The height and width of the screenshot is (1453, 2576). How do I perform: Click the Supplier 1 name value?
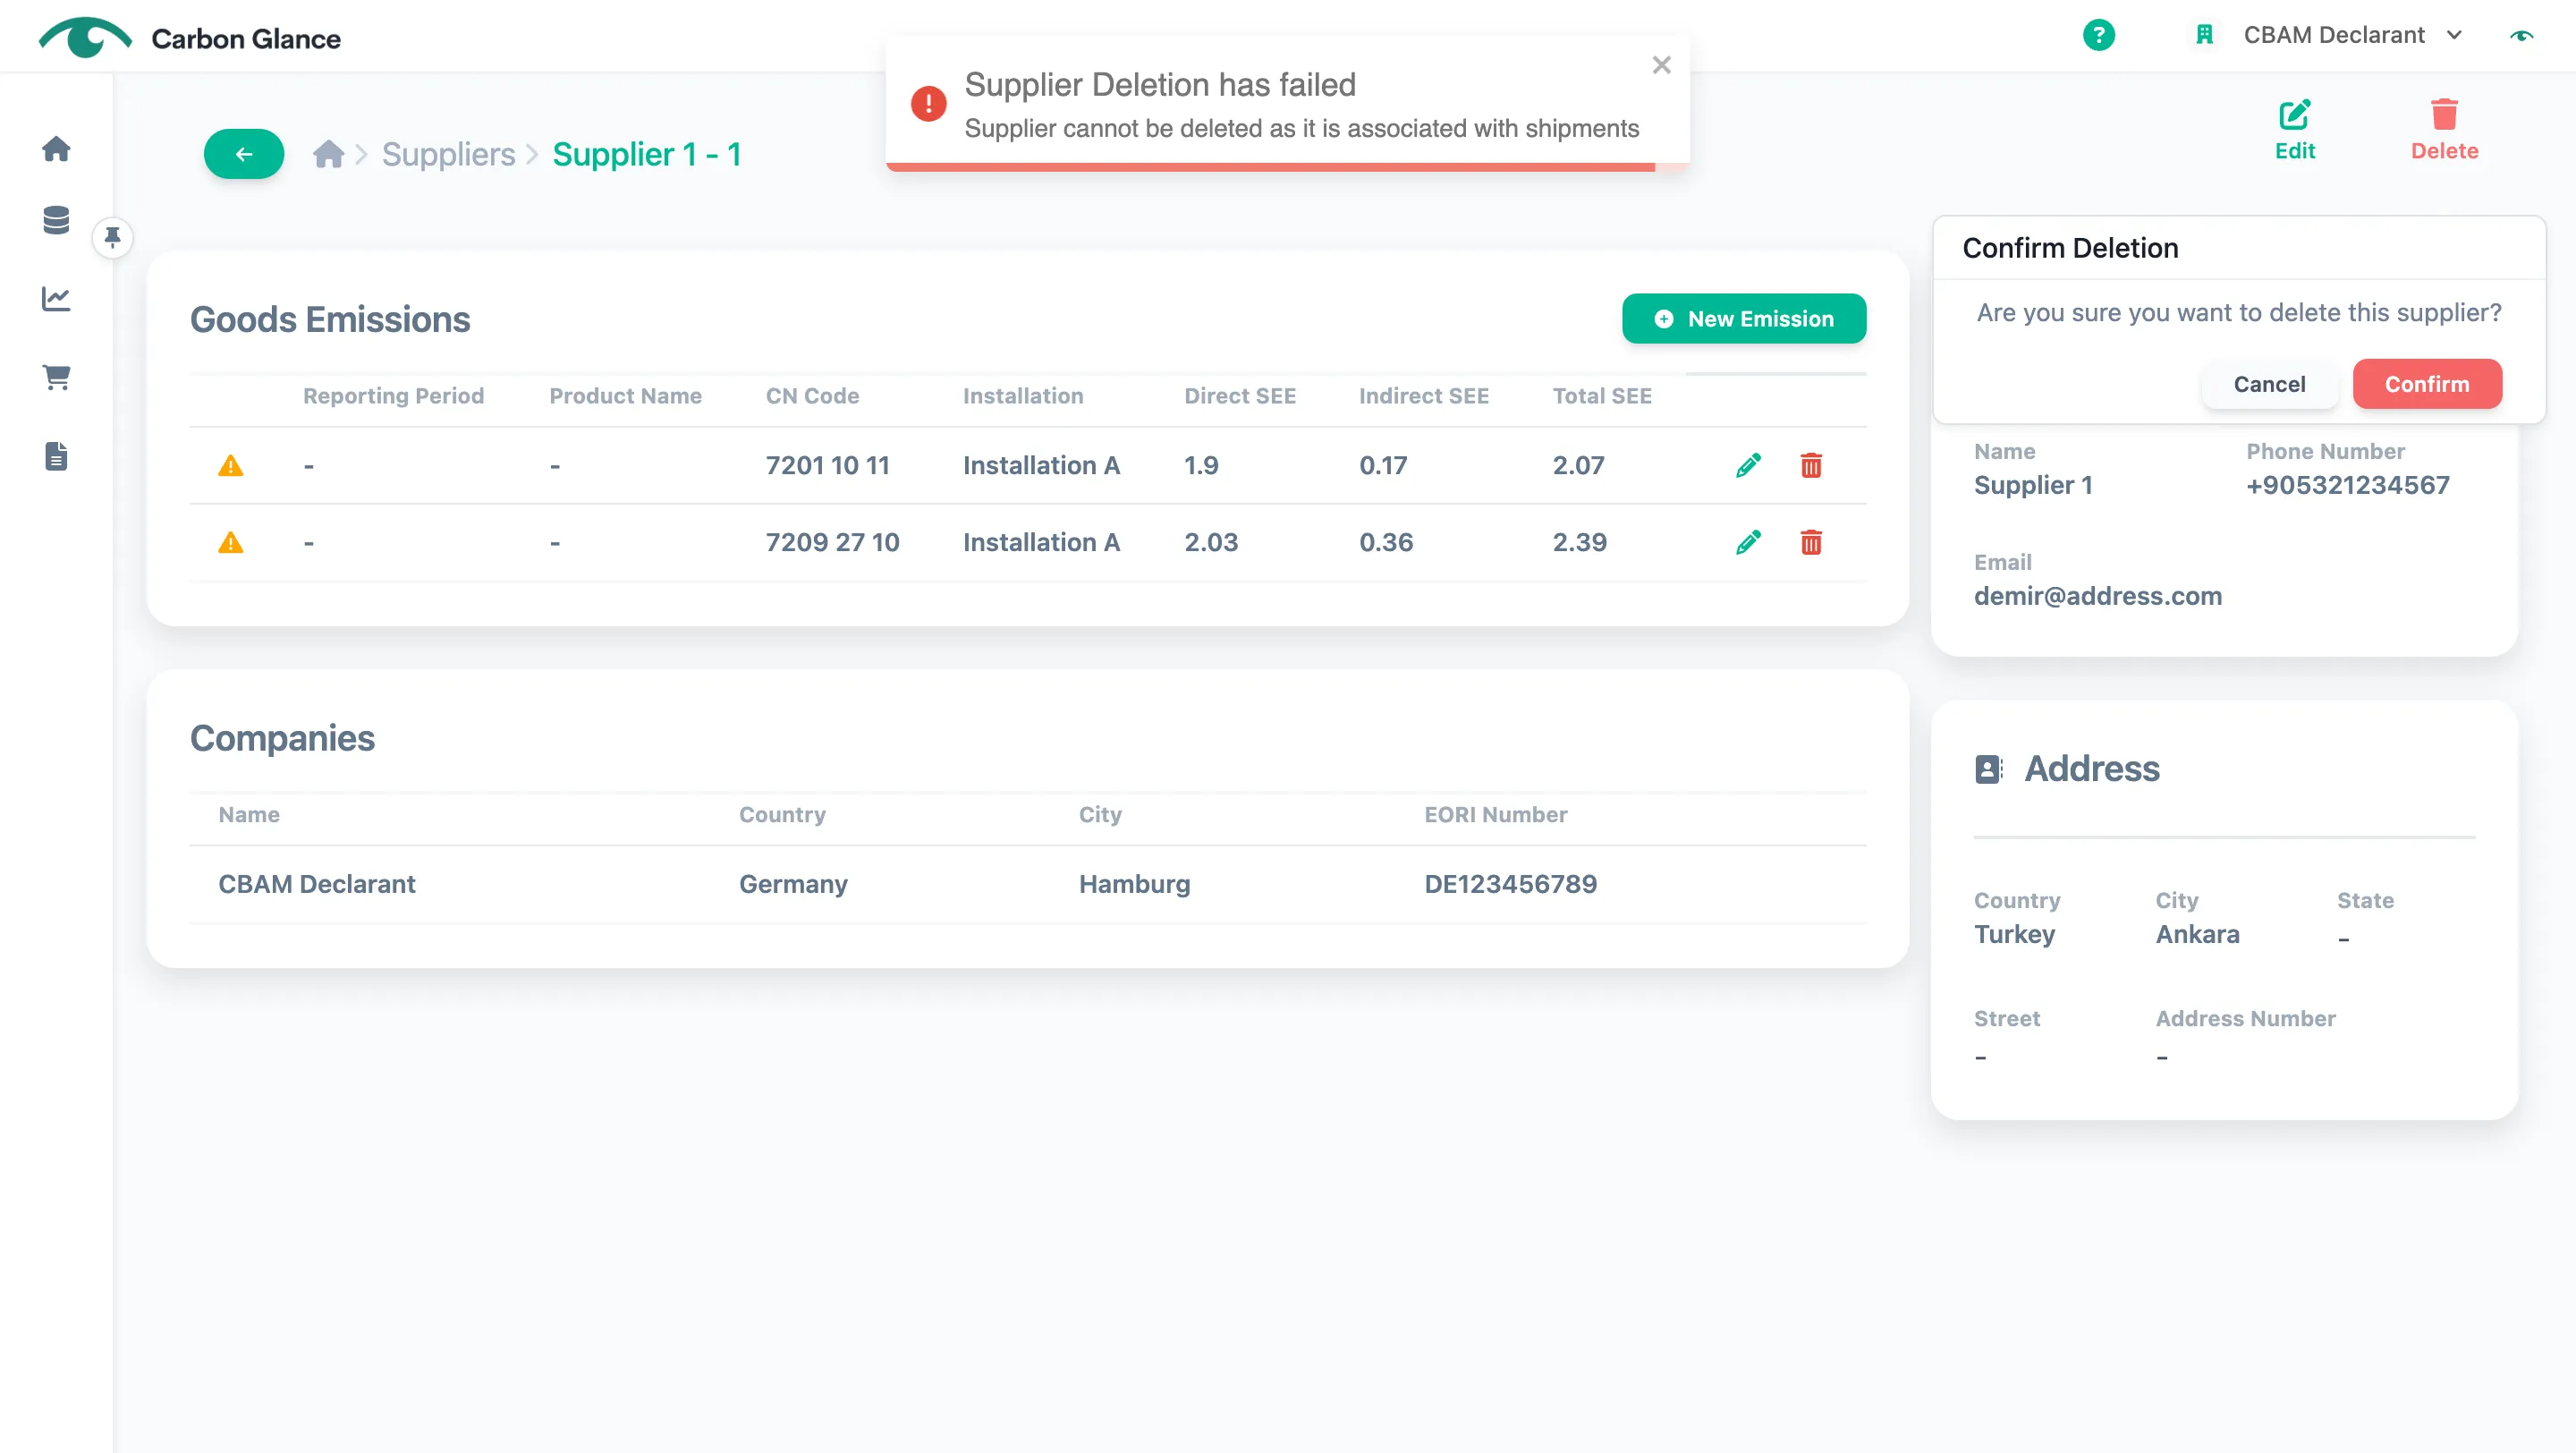(x=2033, y=485)
